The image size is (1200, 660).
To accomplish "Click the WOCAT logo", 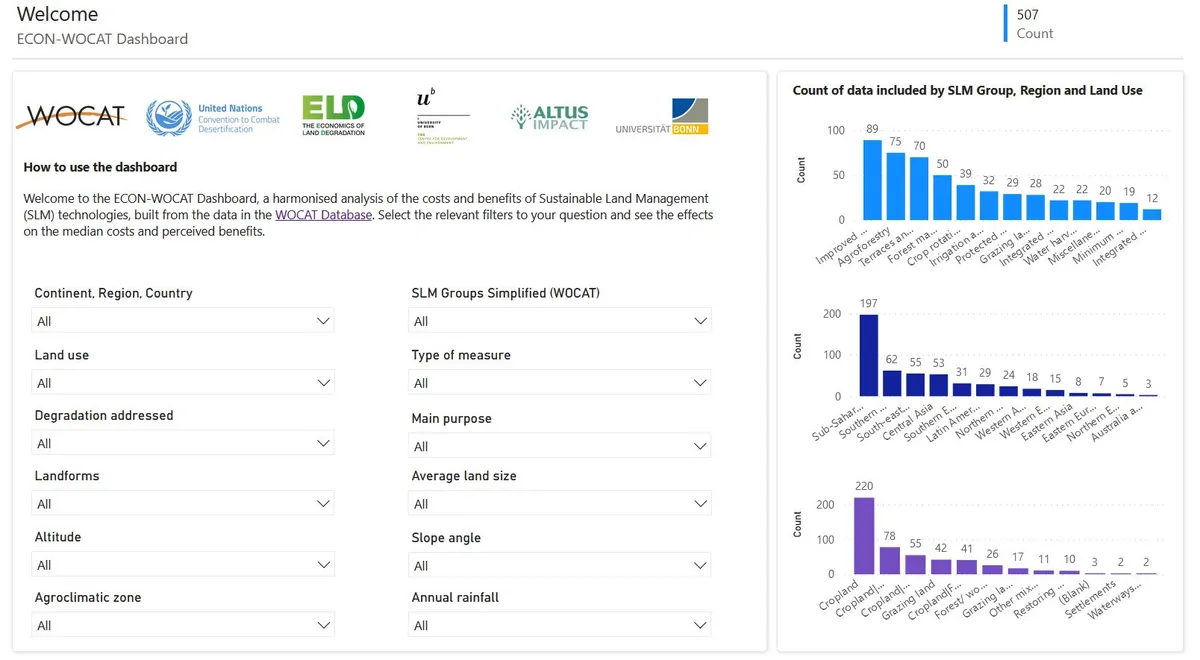I will click(x=70, y=115).
